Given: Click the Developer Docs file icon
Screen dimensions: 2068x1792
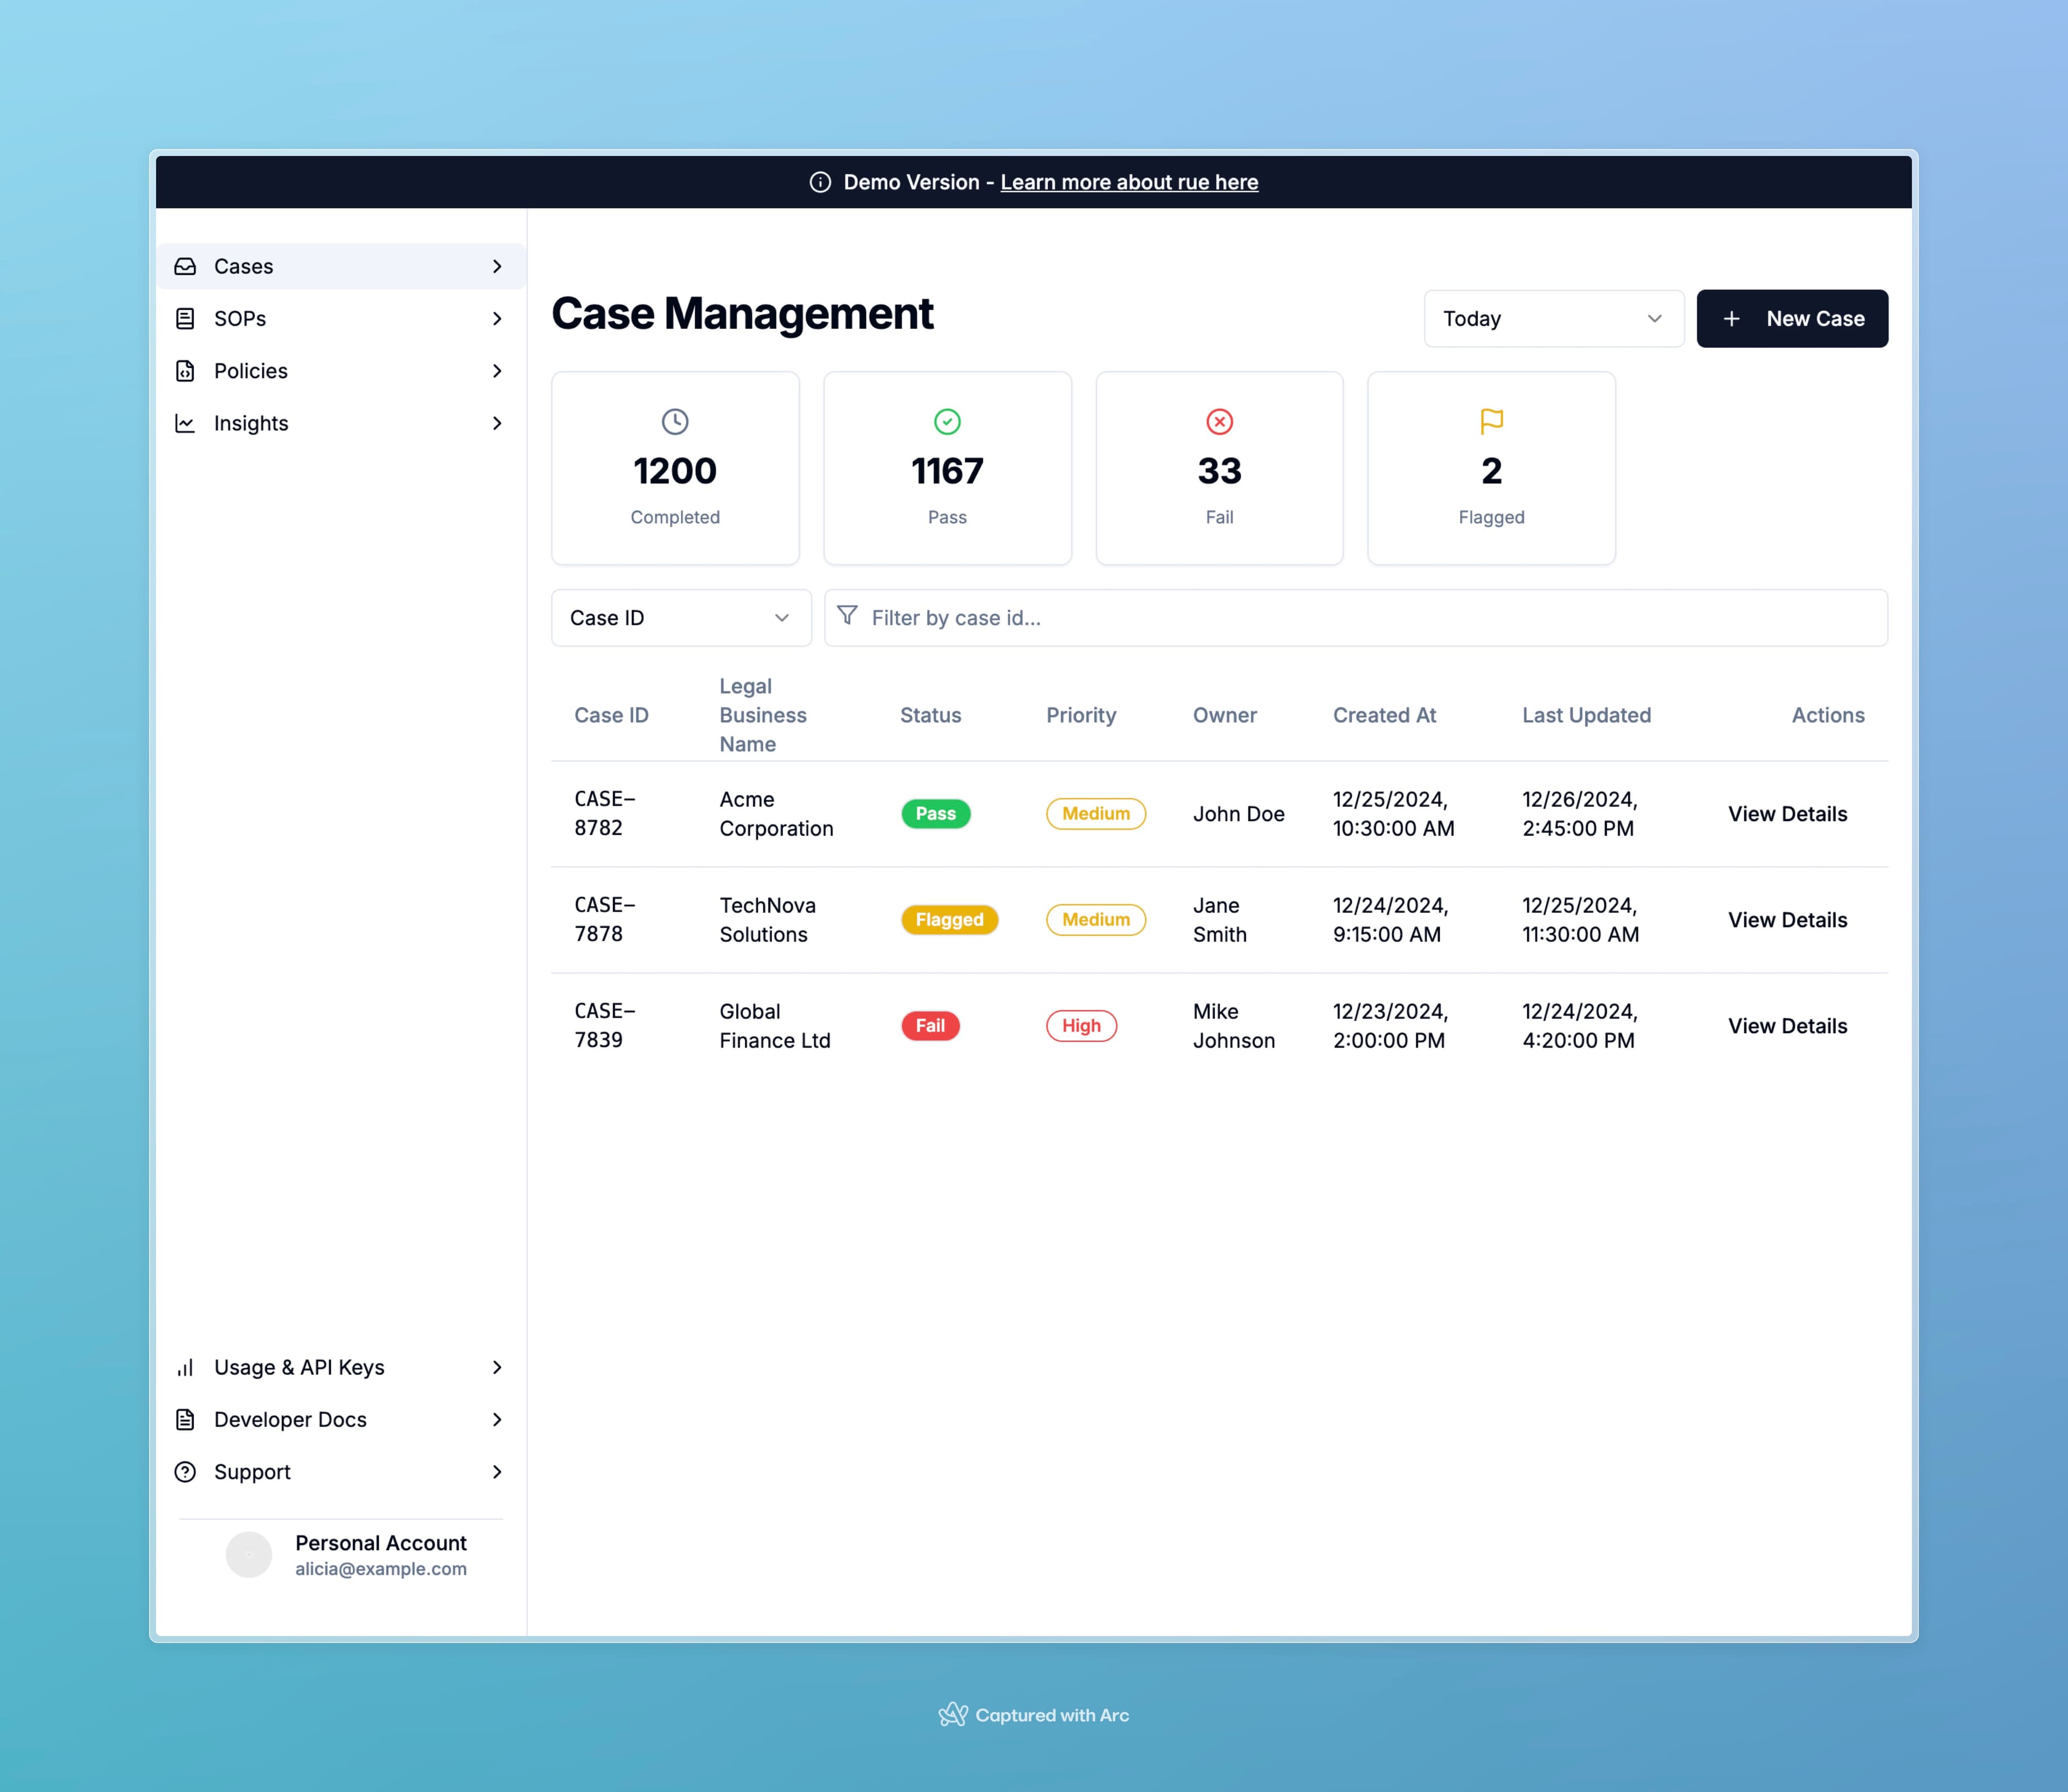Looking at the screenshot, I should [x=186, y=1419].
